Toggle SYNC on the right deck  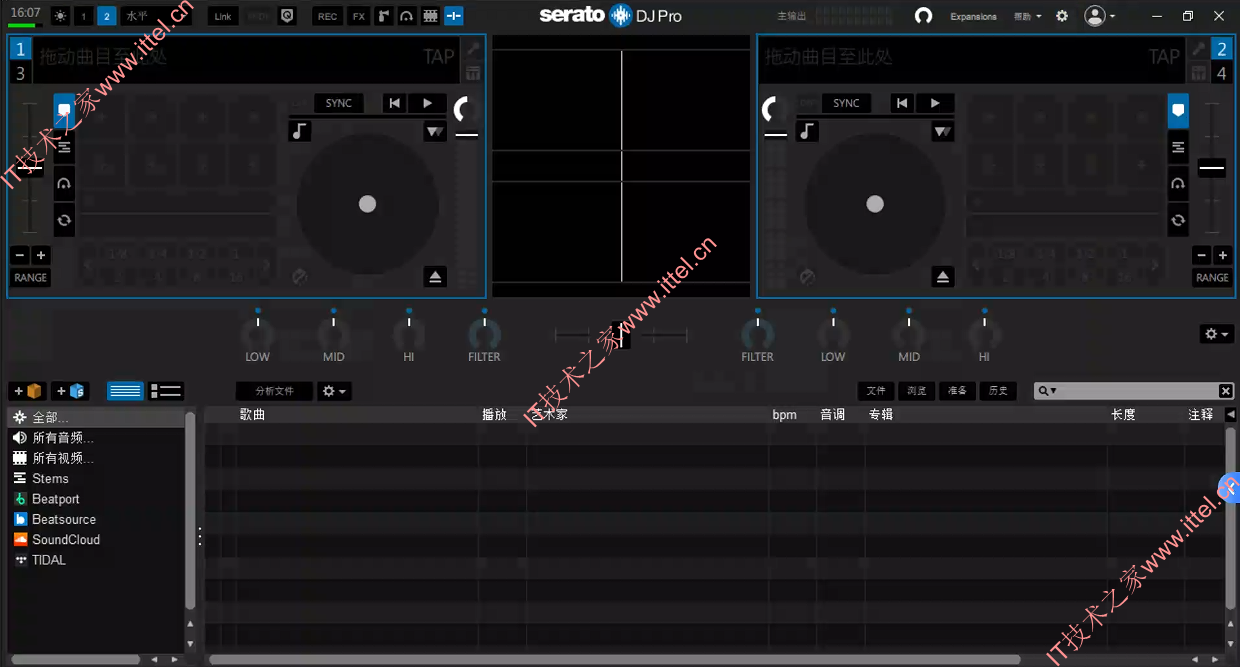coord(846,103)
